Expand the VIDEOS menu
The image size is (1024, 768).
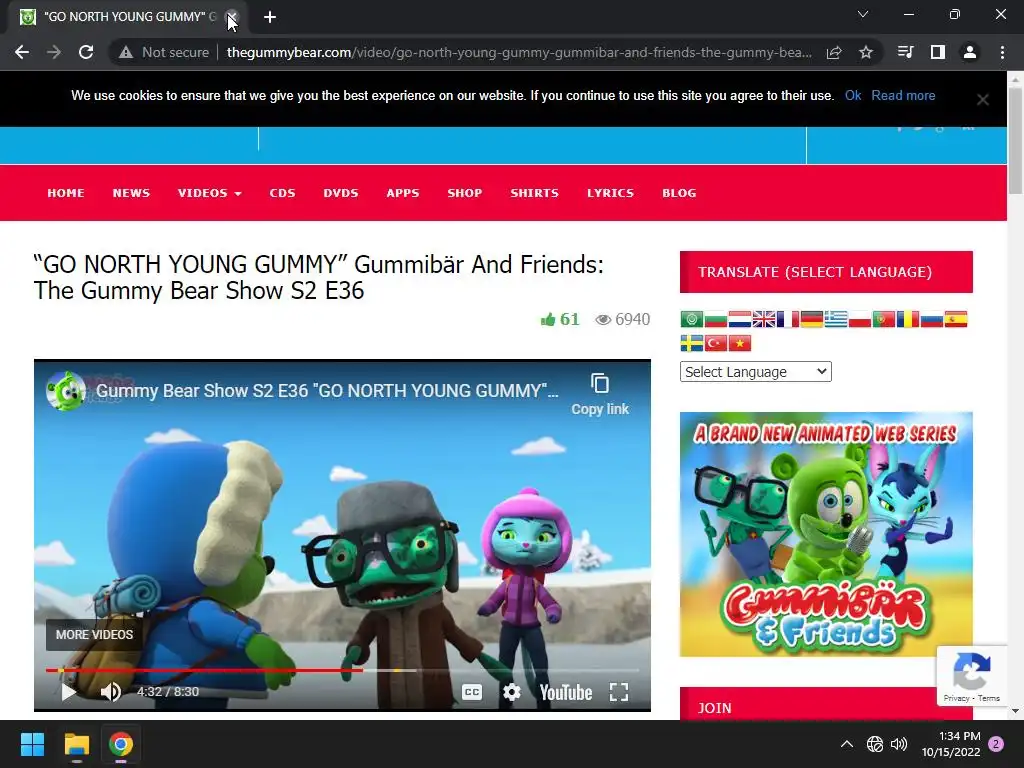(x=209, y=193)
